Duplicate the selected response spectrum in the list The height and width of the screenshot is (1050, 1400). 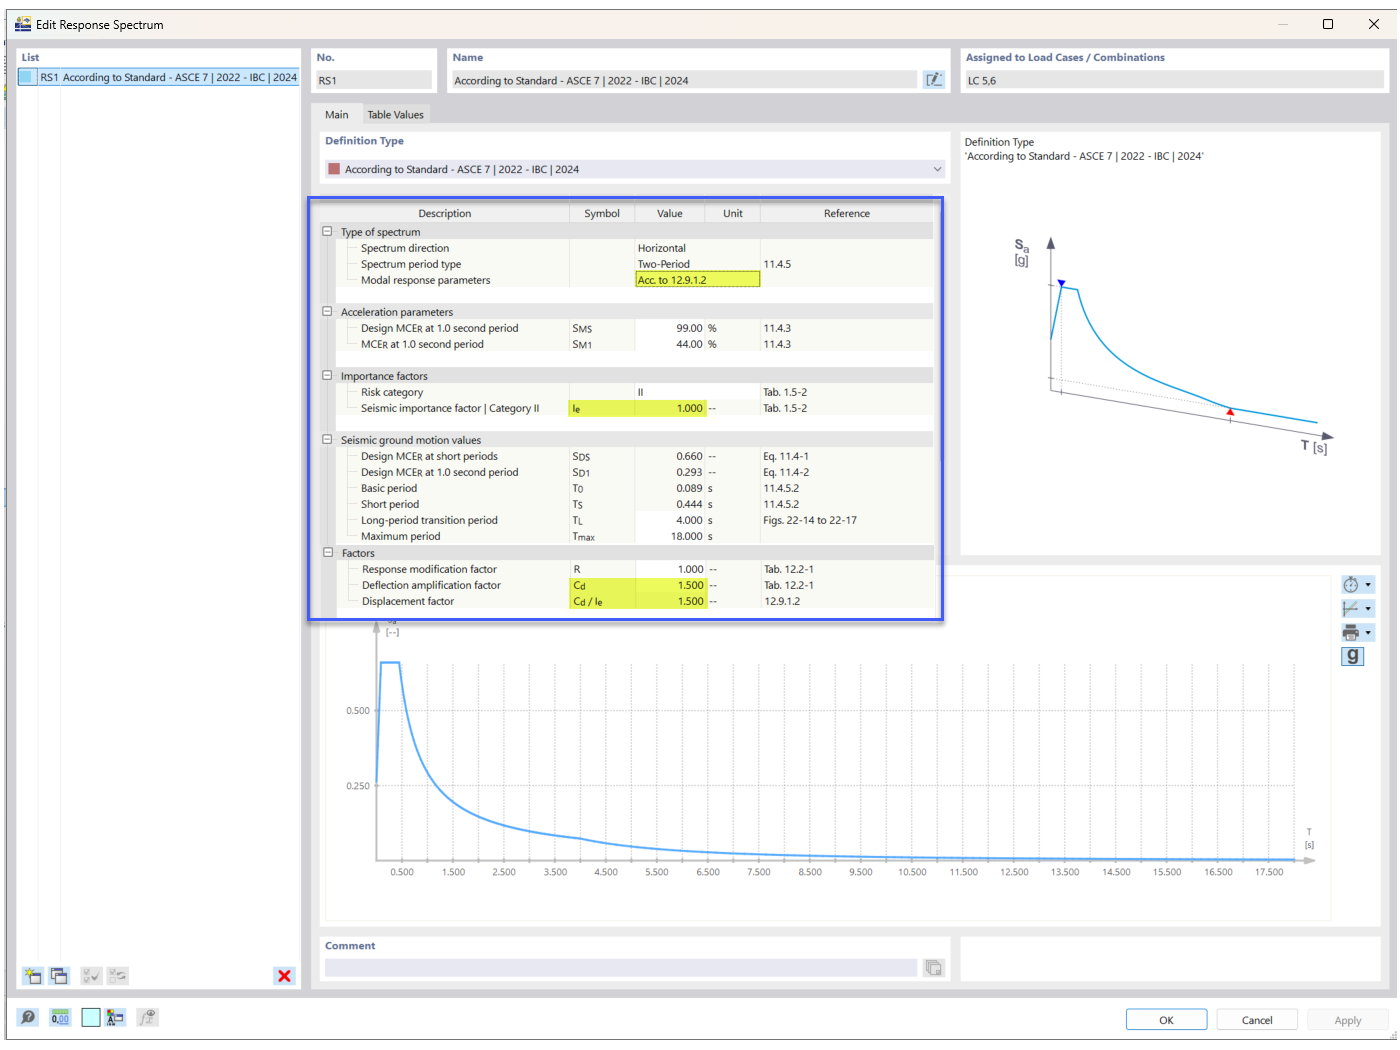(x=59, y=976)
